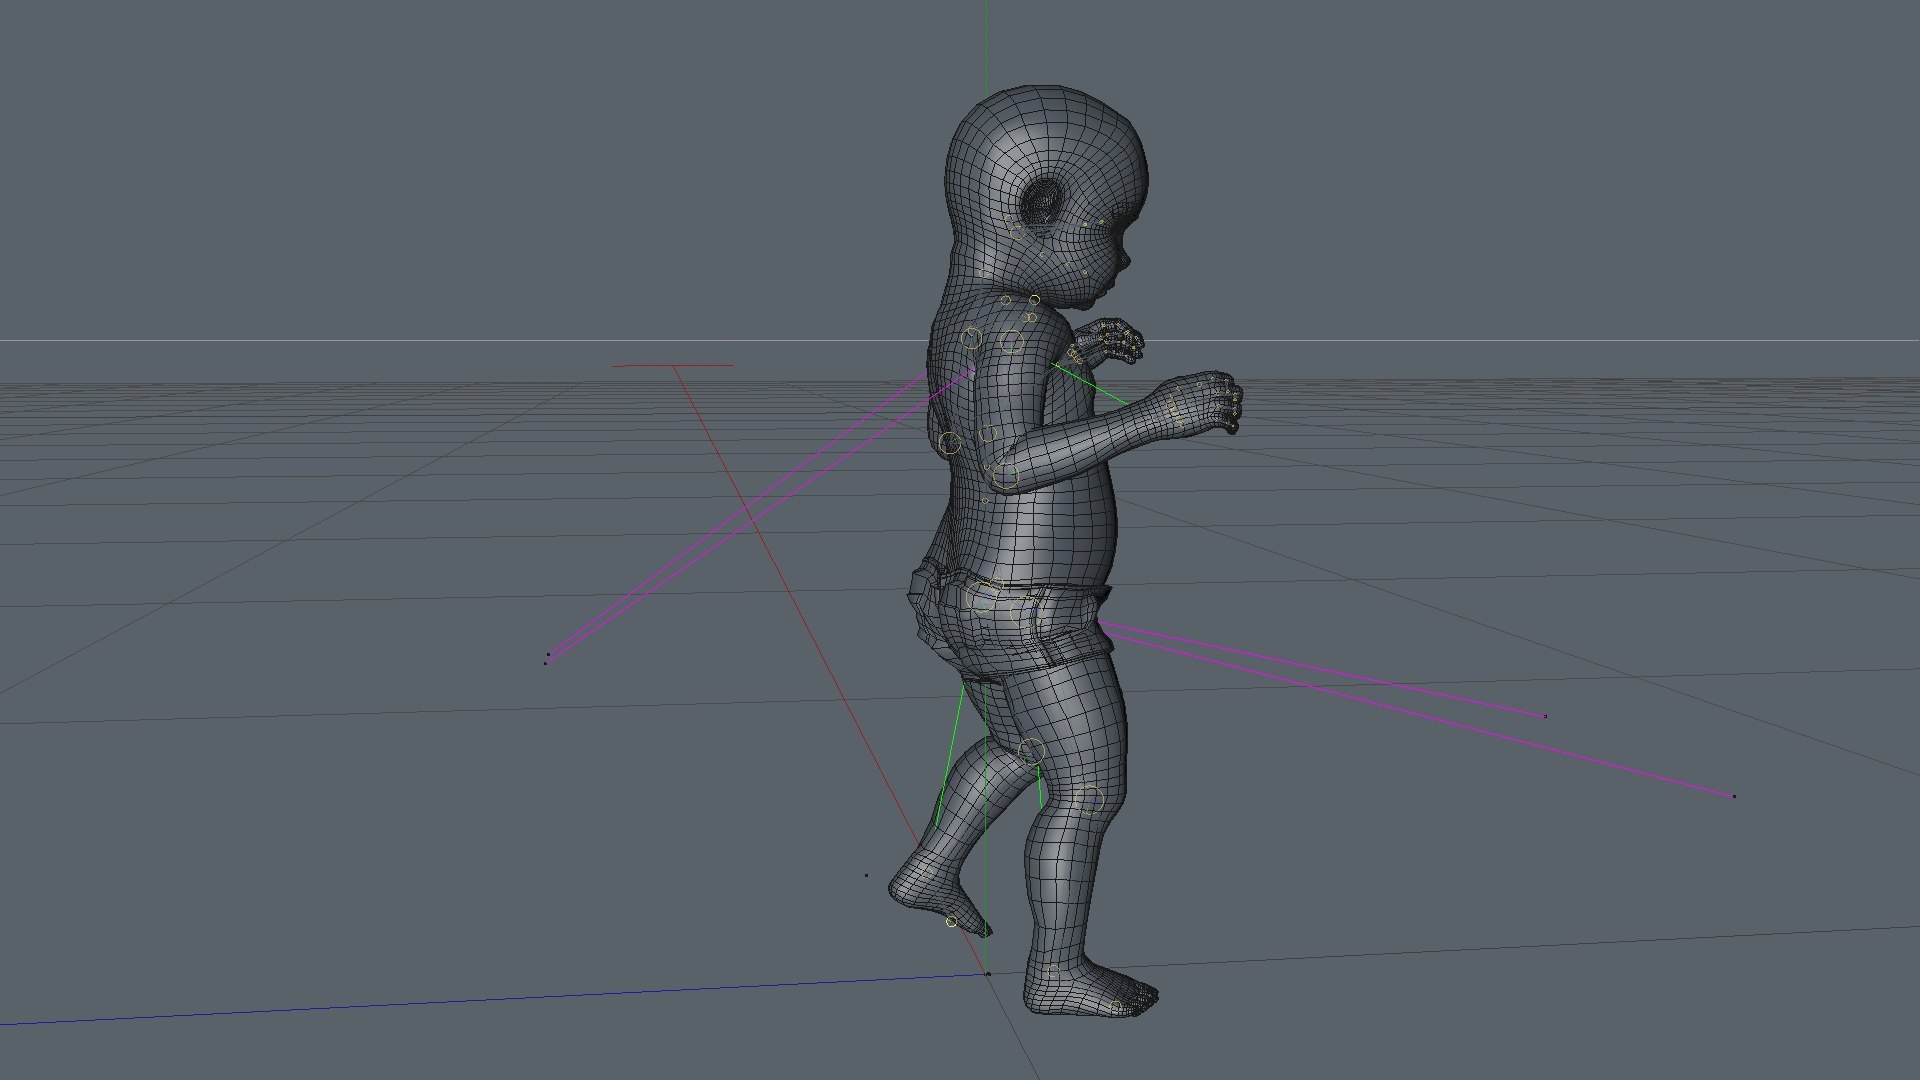Click the world origin point at axis intersection
The height and width of the screenshot is (1080, 1920).
coord(987,973)
